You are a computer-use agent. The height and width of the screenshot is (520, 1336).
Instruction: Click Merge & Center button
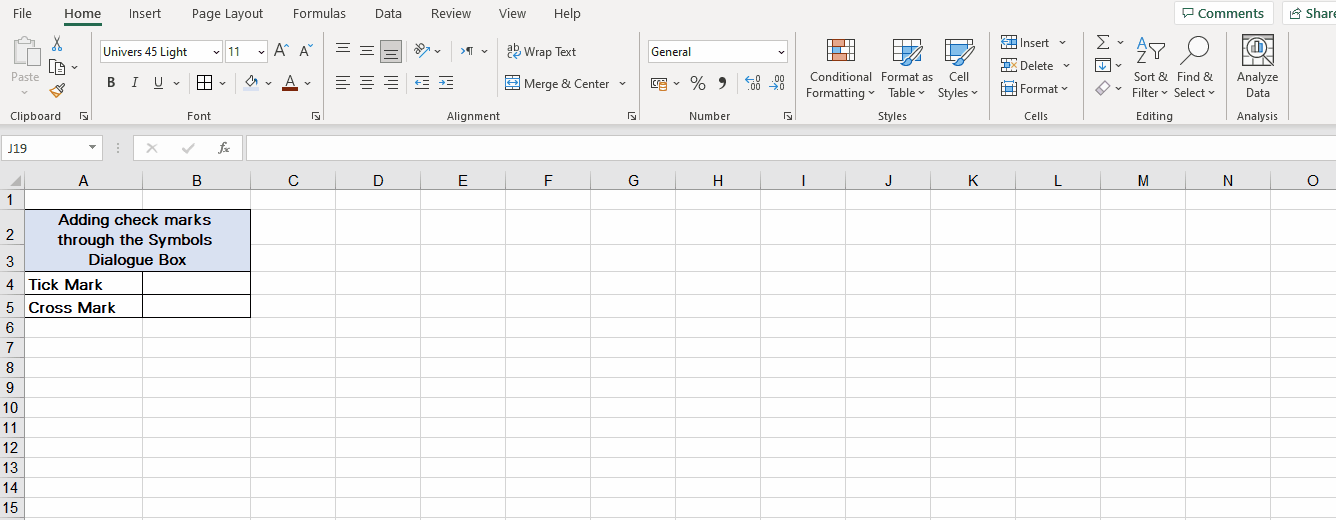click(558, 83)
